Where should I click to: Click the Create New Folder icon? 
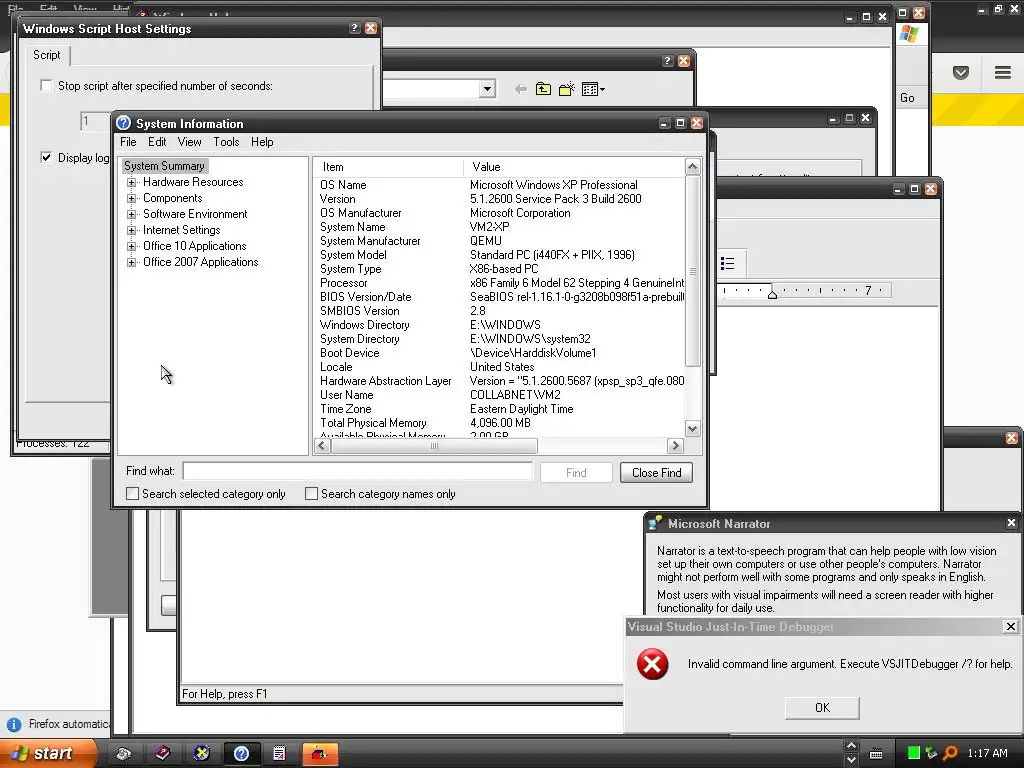[567, 89]
